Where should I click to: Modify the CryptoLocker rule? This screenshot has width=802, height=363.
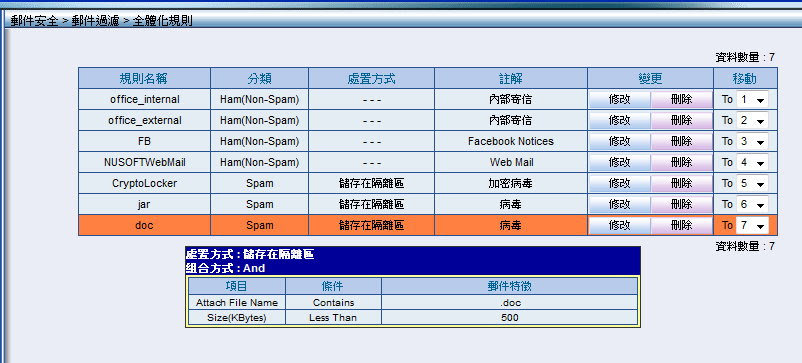tap(619, 183)
